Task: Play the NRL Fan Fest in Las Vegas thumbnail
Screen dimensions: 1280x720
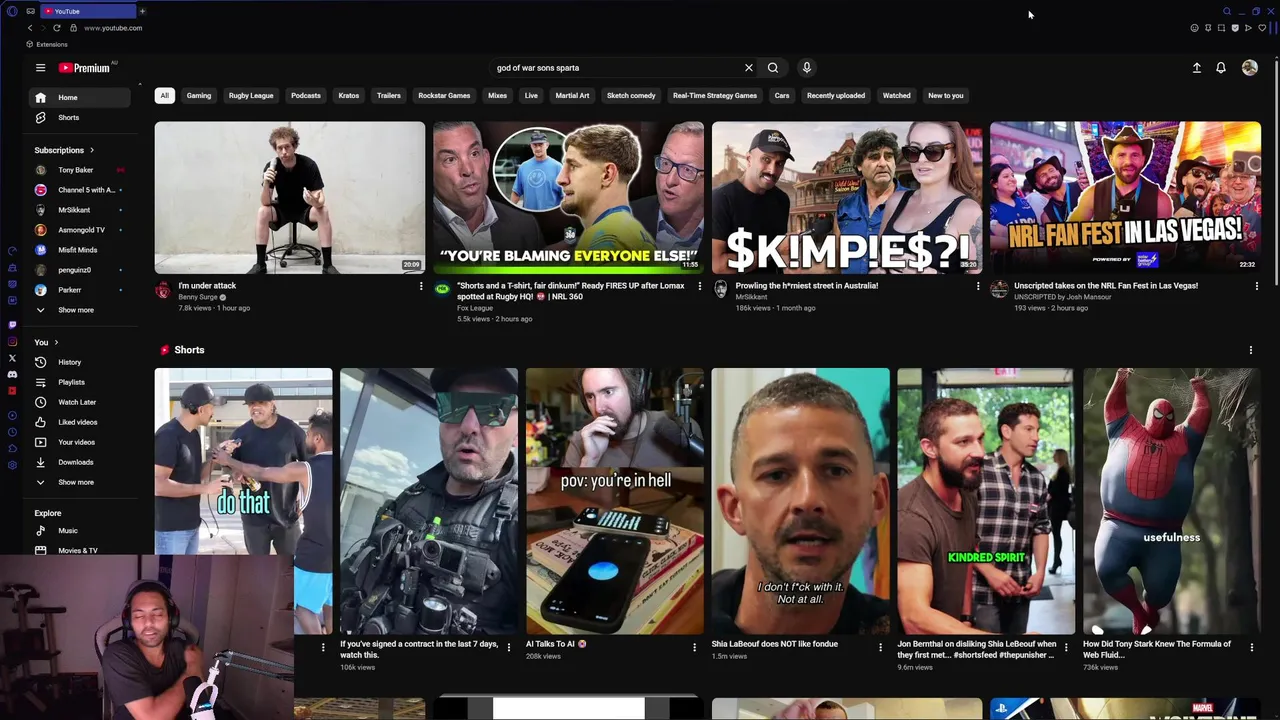Action: coord(1125,197)
